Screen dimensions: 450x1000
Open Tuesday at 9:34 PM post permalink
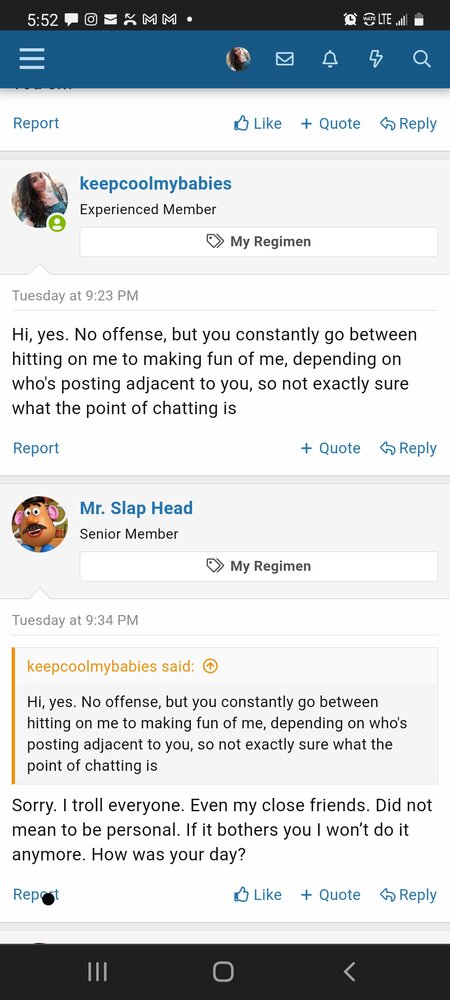click(x=75, y=620)
